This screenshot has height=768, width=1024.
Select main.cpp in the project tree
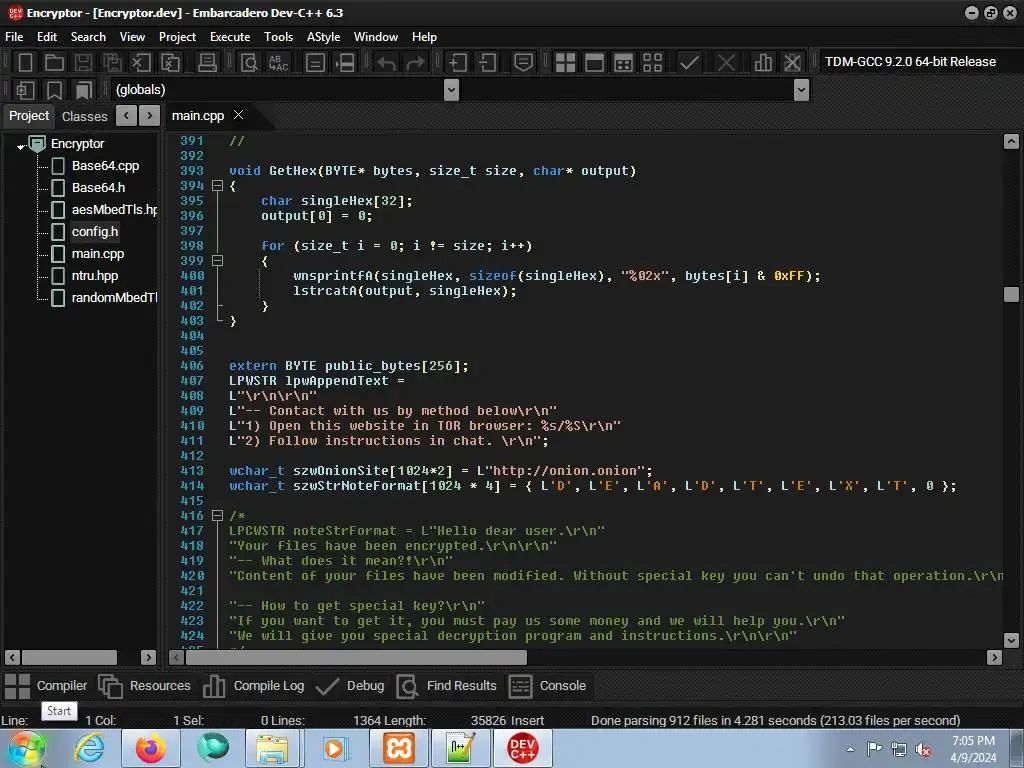point(97,254)
